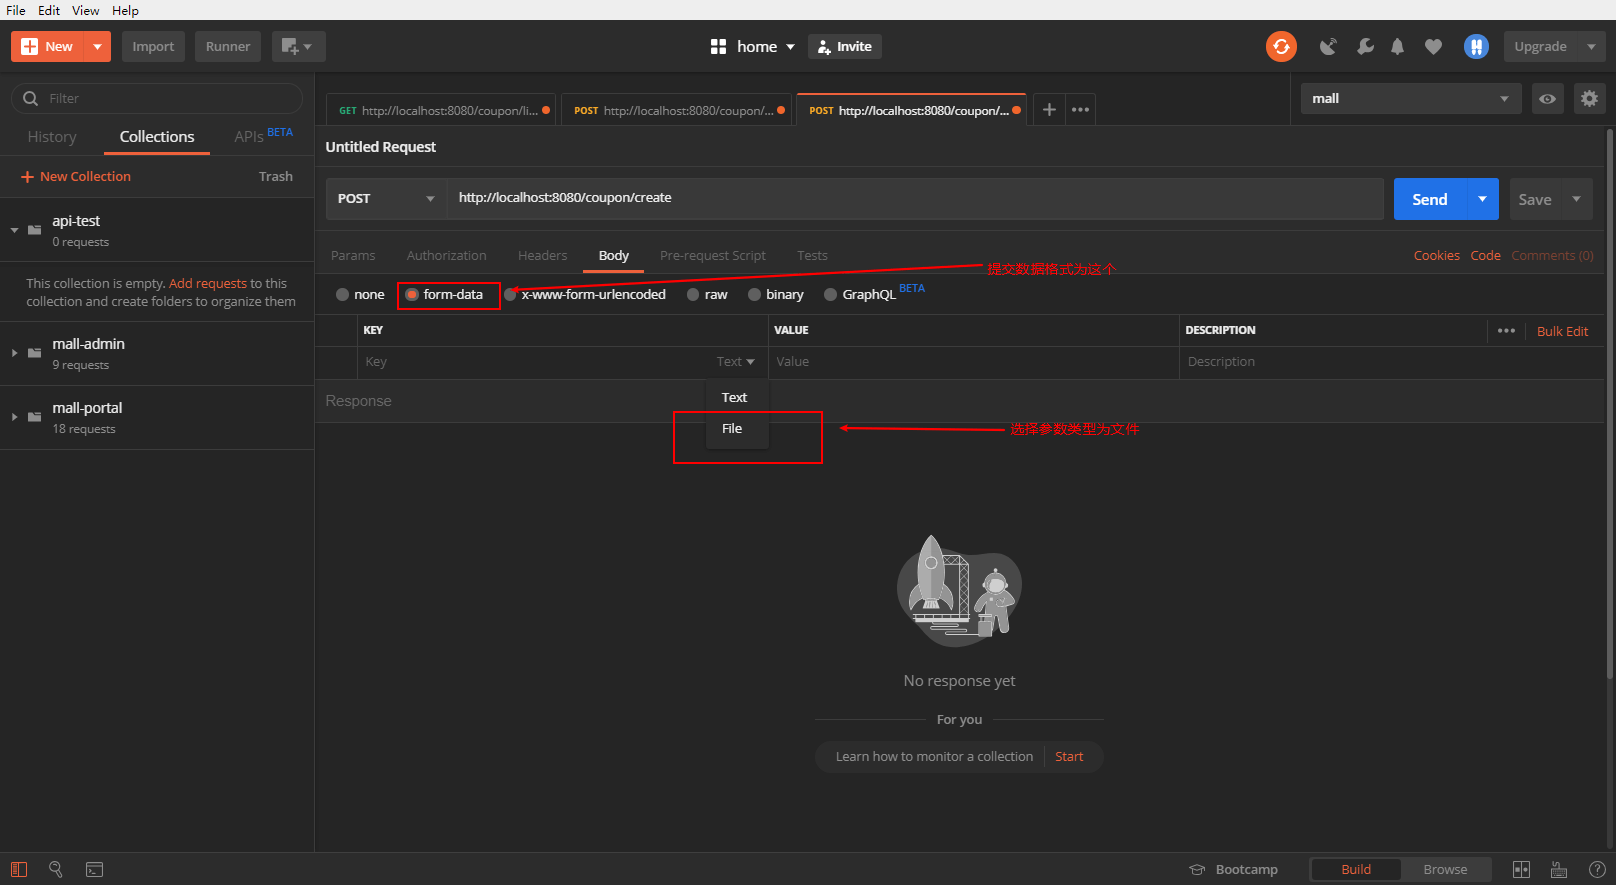Switch to the History tab
The image size is (1616, 885).
(52, 137)
